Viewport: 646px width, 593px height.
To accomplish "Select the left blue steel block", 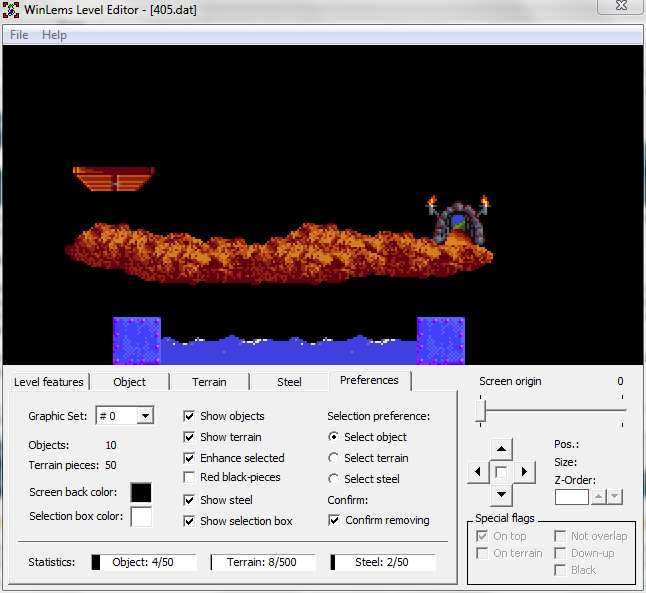I will pos(137,341).
